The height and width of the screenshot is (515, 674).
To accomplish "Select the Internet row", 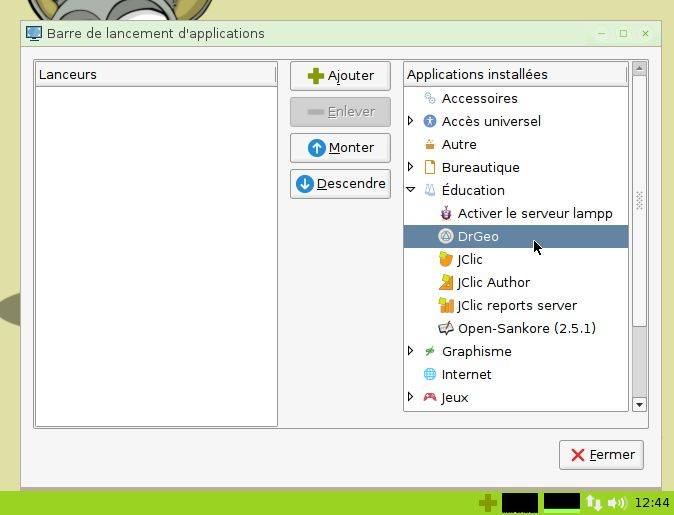I will click(516, 374).
